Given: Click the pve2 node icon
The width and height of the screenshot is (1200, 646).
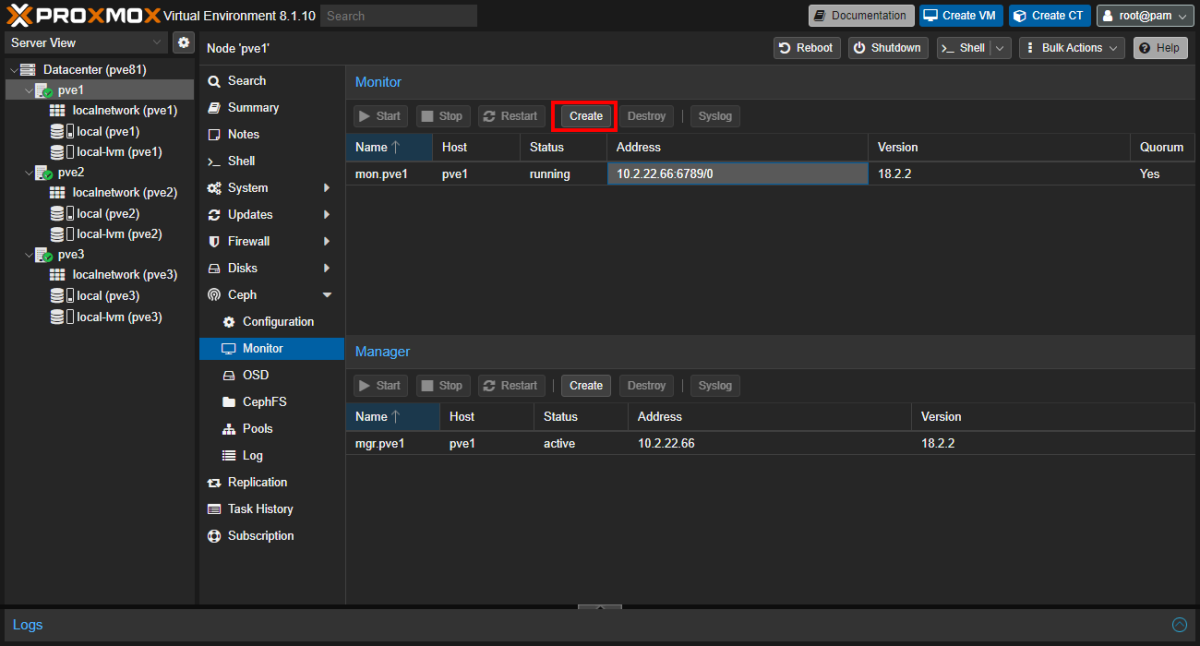Looking at the screenshot, I should [44, 172].
